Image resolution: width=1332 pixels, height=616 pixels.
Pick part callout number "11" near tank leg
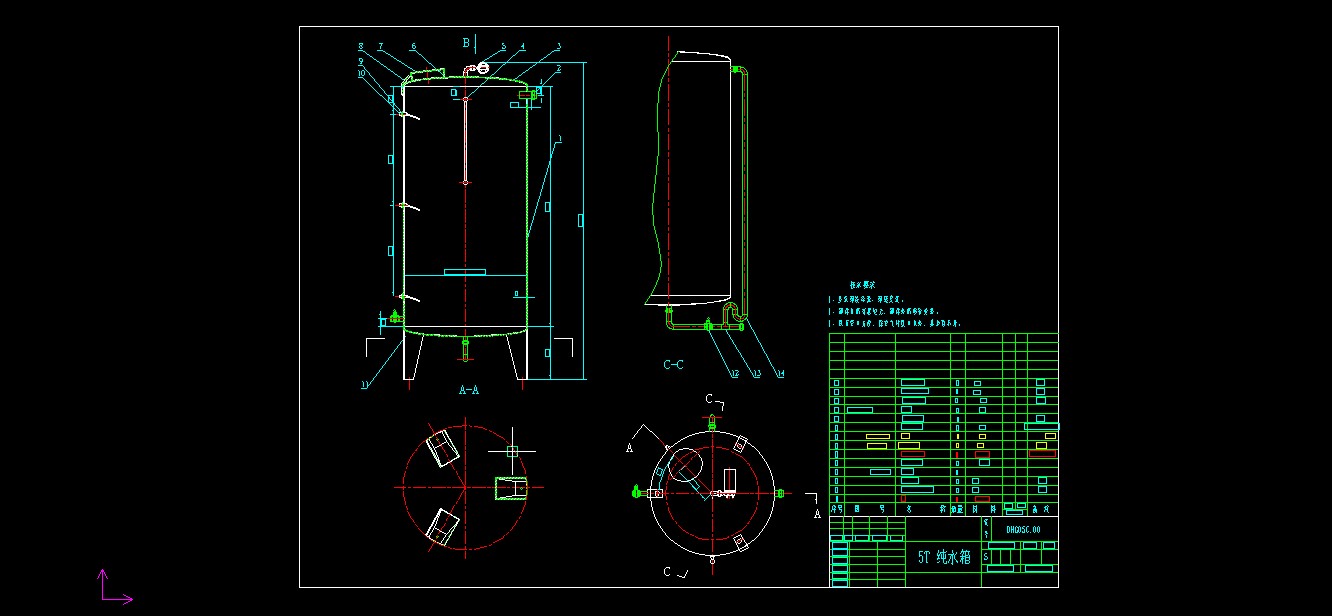pos(366,383)
